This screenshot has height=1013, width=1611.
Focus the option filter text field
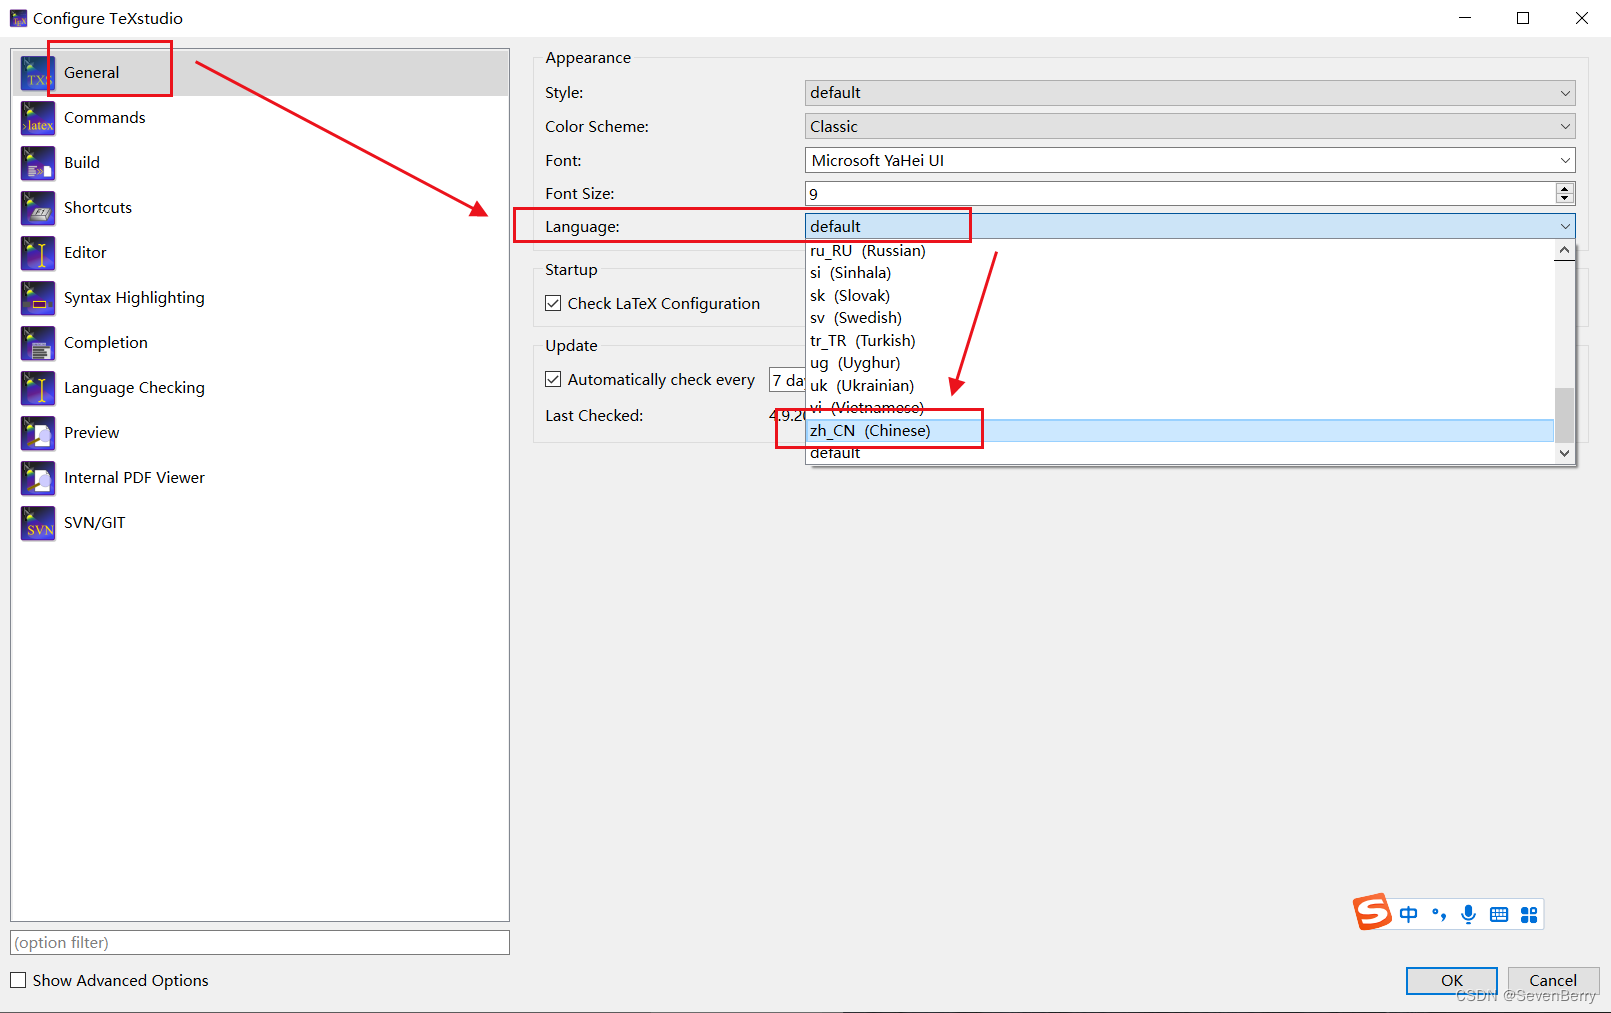click(x=260, y=943)
